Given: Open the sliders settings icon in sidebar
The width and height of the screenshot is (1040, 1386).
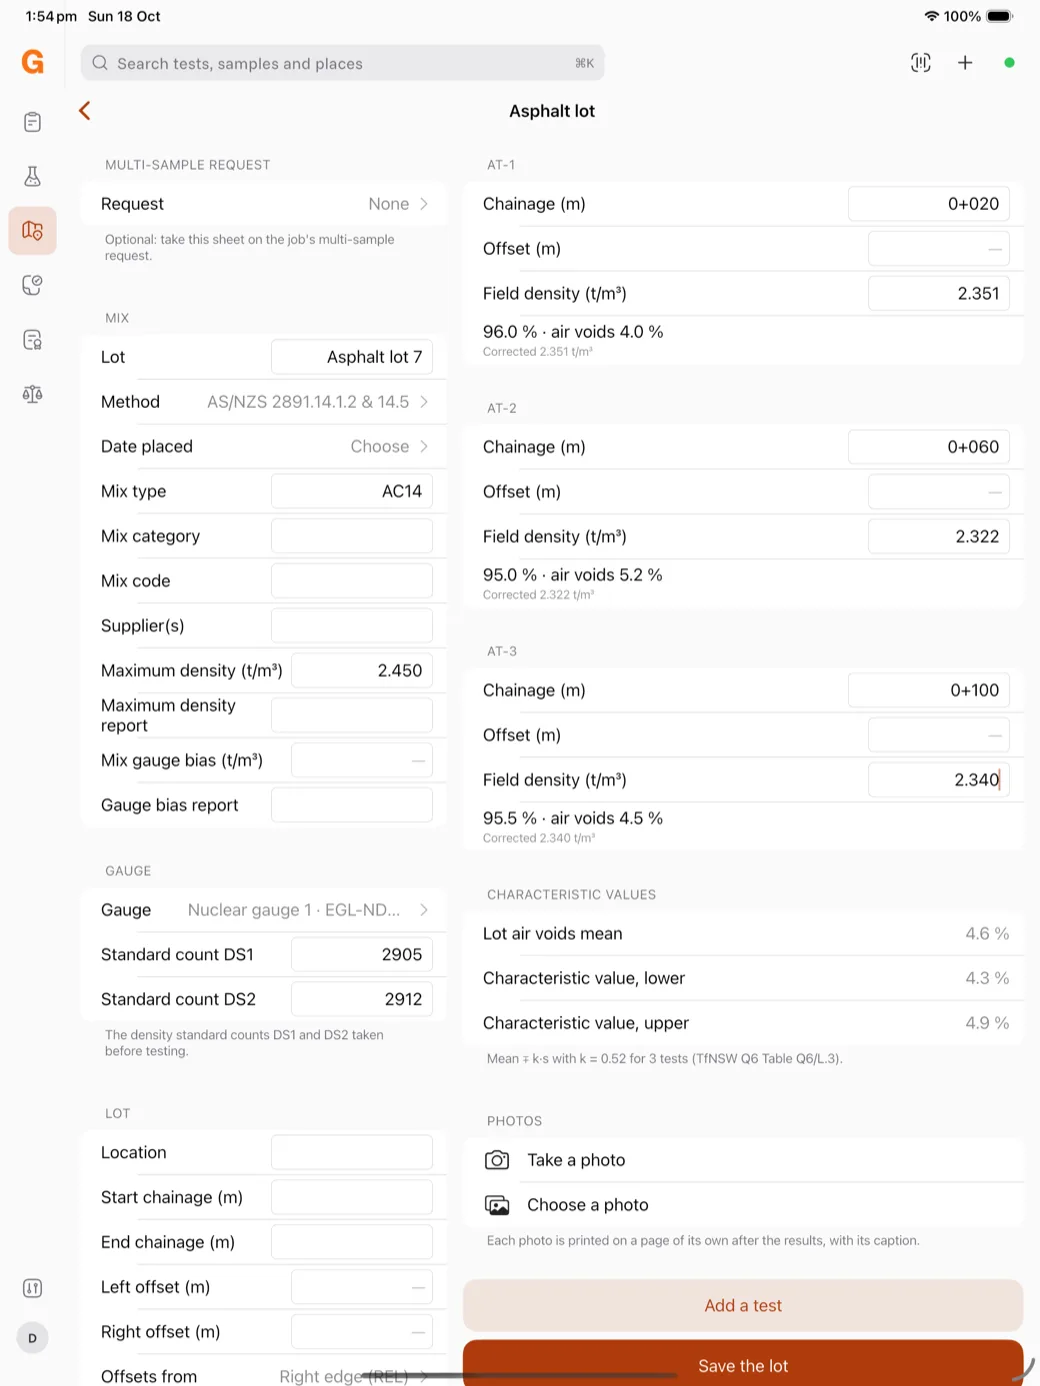Looking at the screenshot, I should click(33, 1288).
